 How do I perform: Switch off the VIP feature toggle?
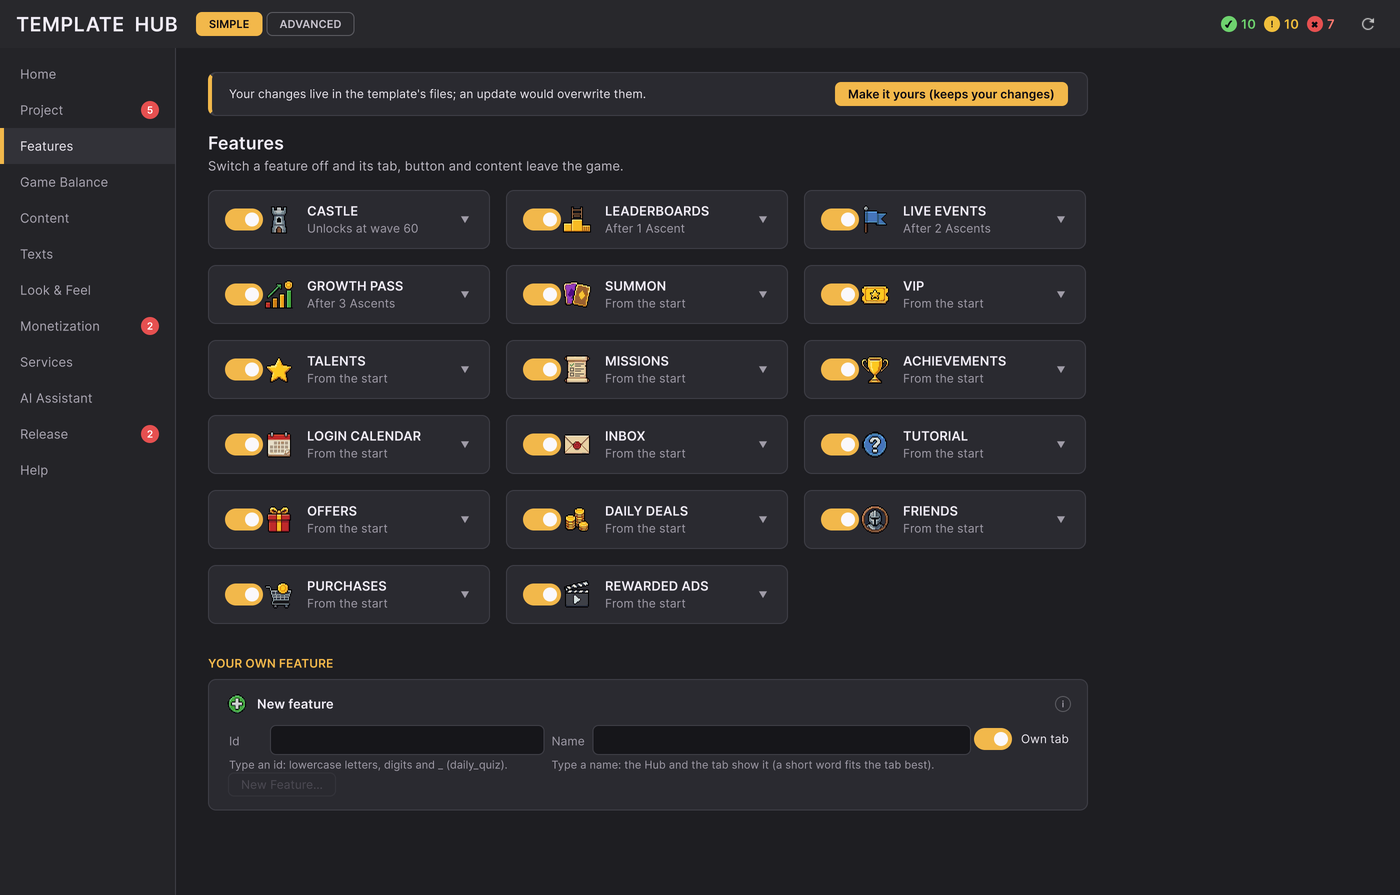pos(839,294)
